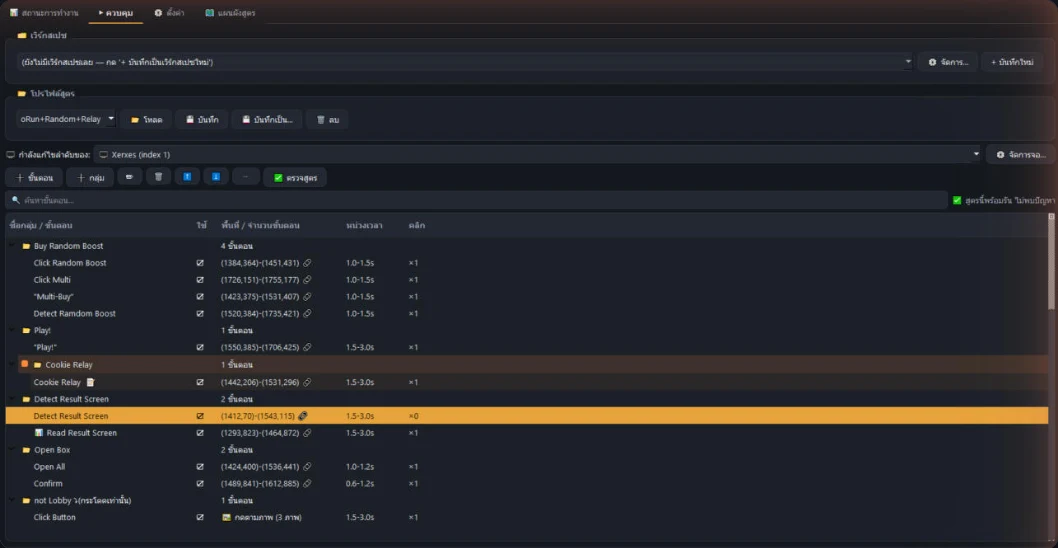The image size is (1058, 548).
Task: Click link icon in Click Random Boost row
Action: coord(307,263)
